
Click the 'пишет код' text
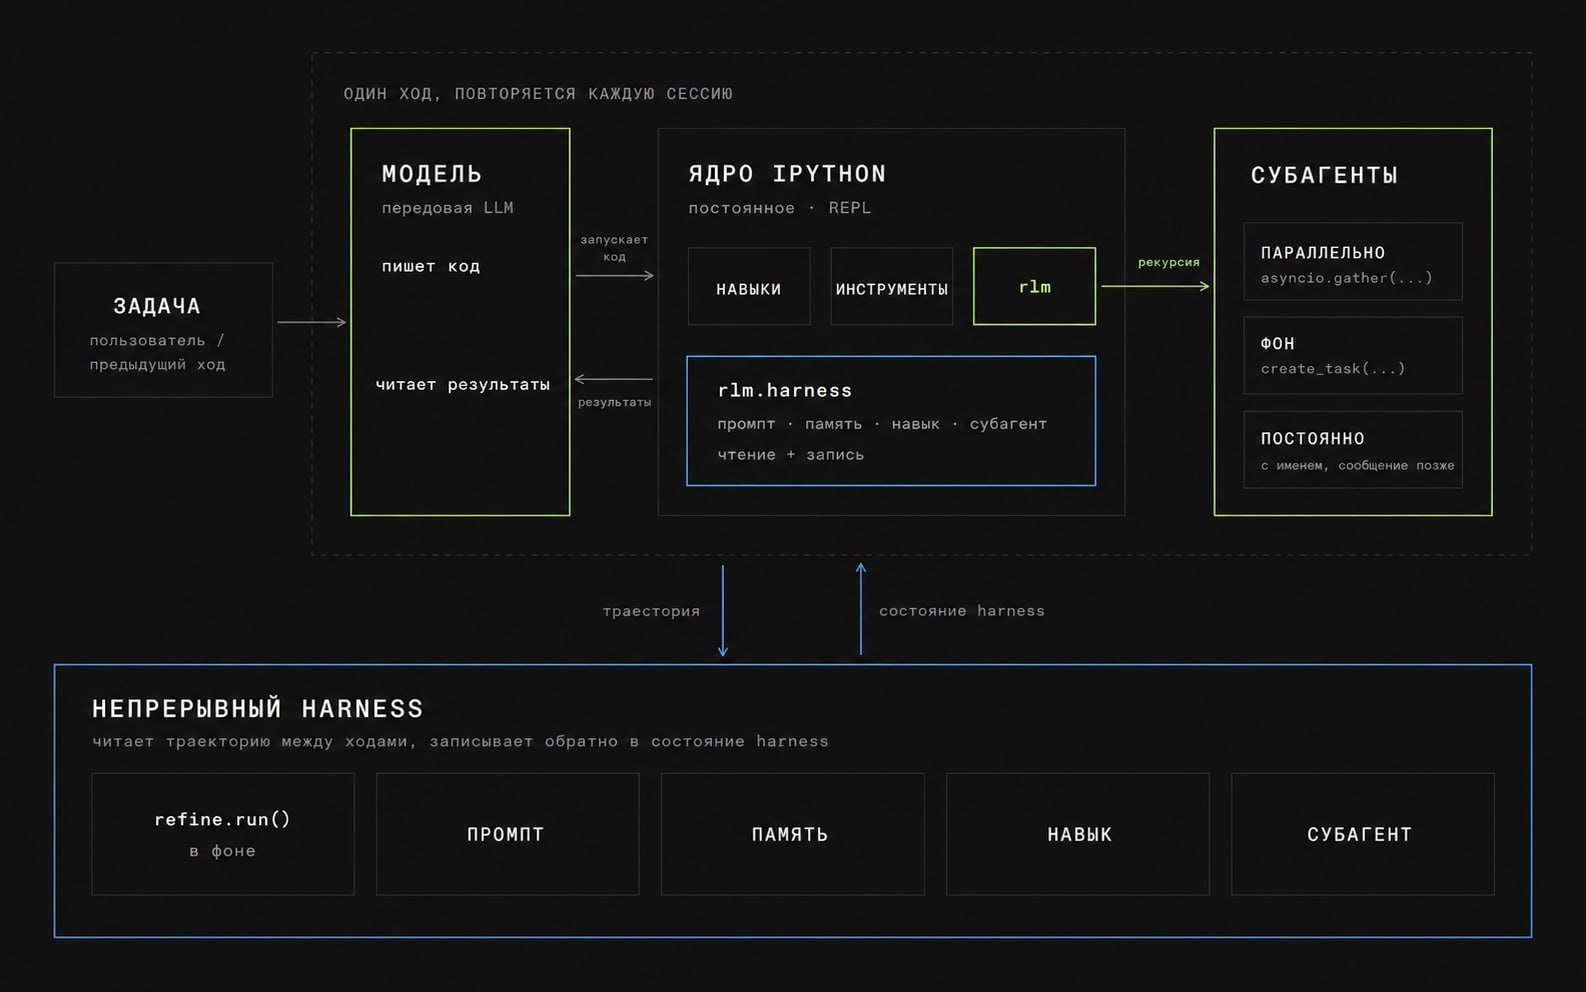pos(430,266)
